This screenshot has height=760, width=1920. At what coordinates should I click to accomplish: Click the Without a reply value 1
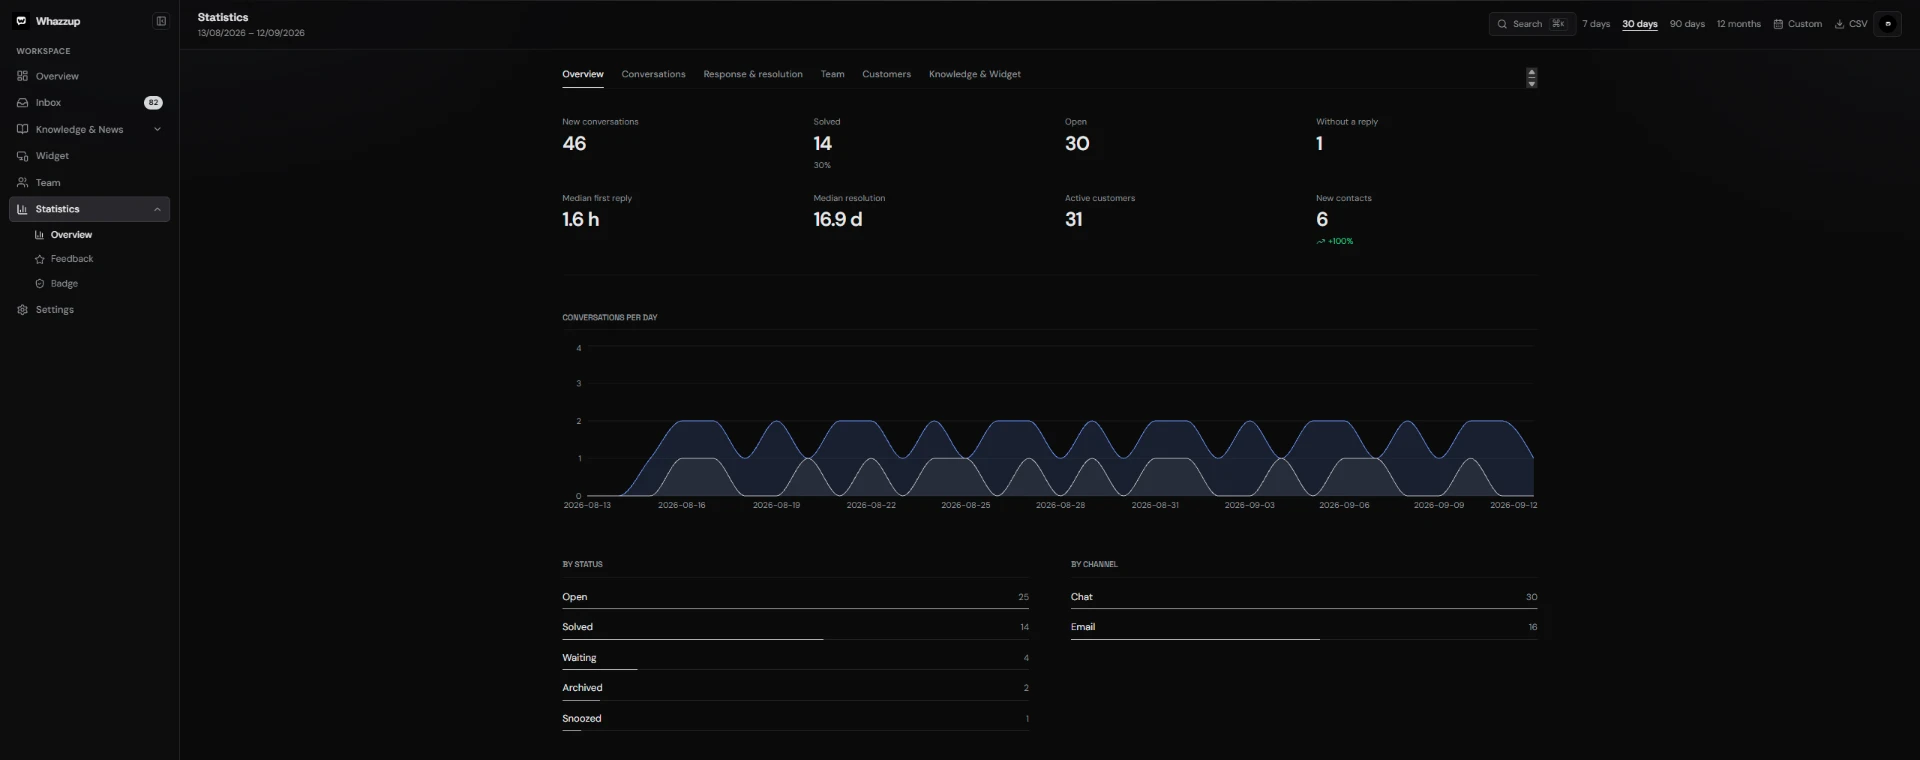pos(1320,144)
